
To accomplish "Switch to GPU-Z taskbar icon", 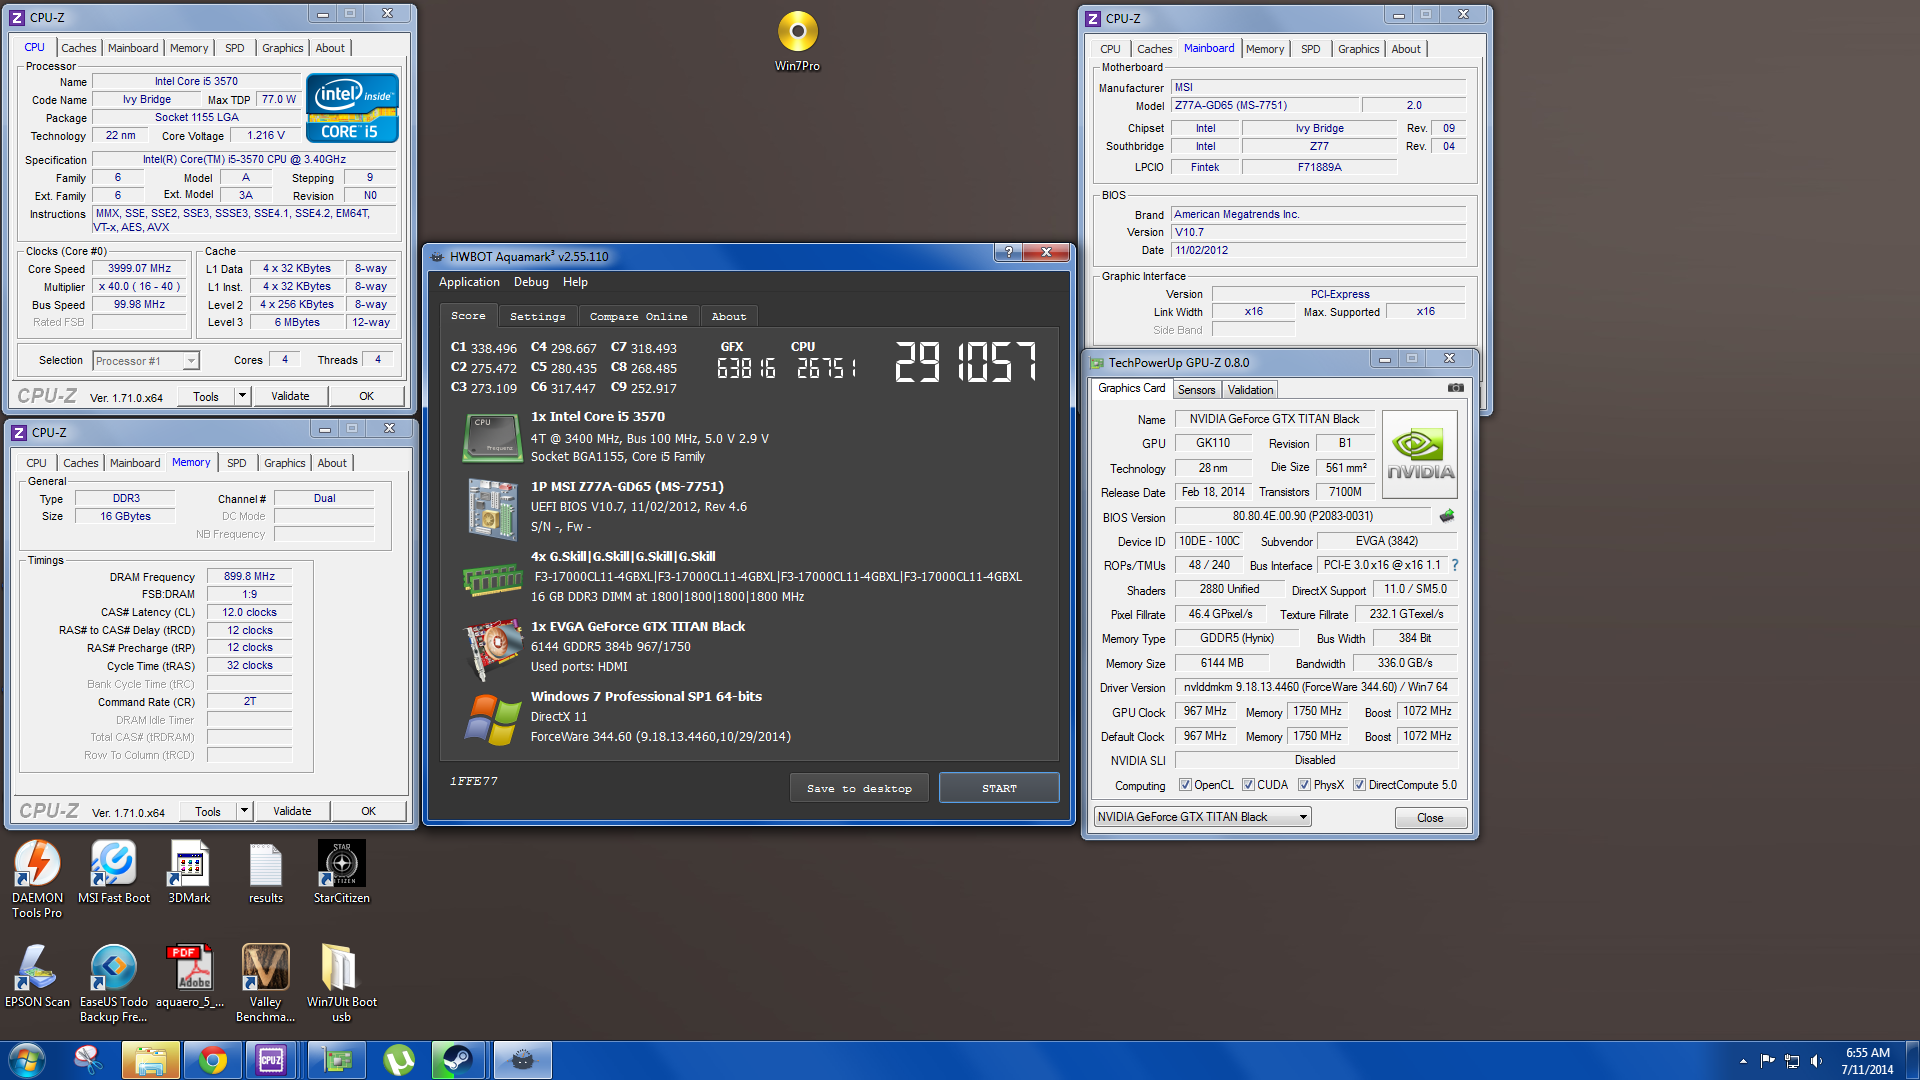I will point(337,1060).
